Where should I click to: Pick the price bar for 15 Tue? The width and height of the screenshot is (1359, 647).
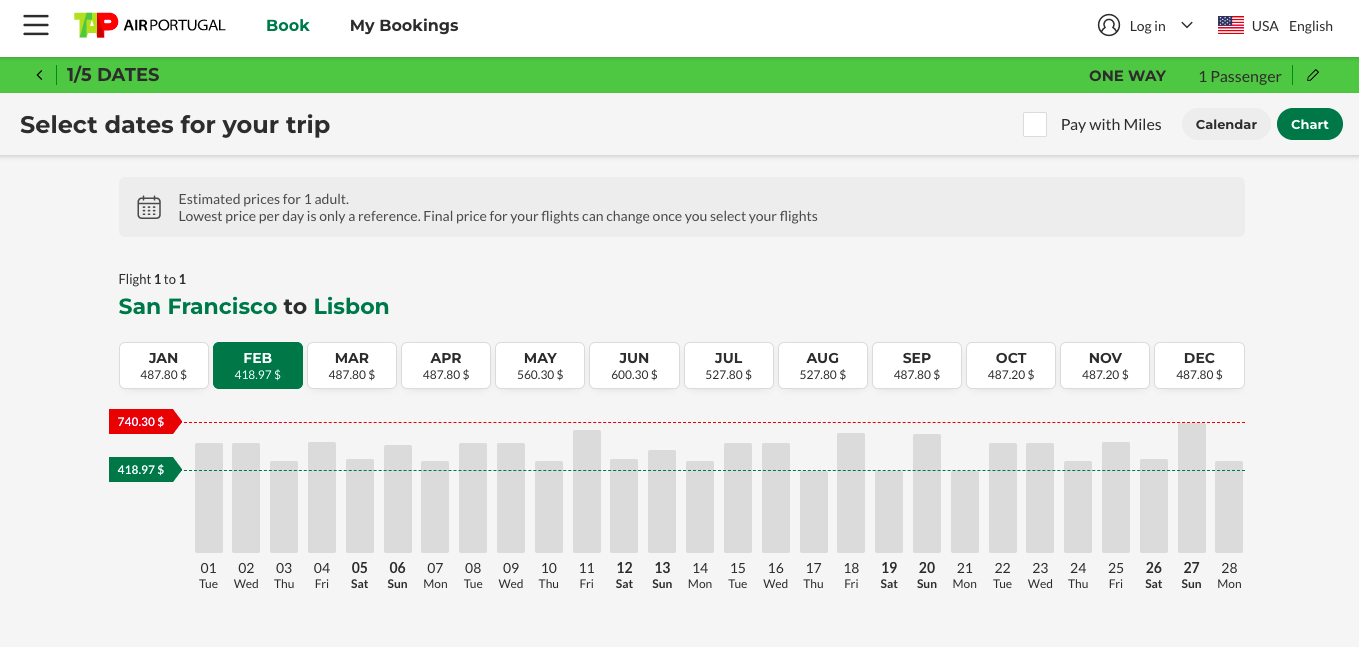[738, 498]
